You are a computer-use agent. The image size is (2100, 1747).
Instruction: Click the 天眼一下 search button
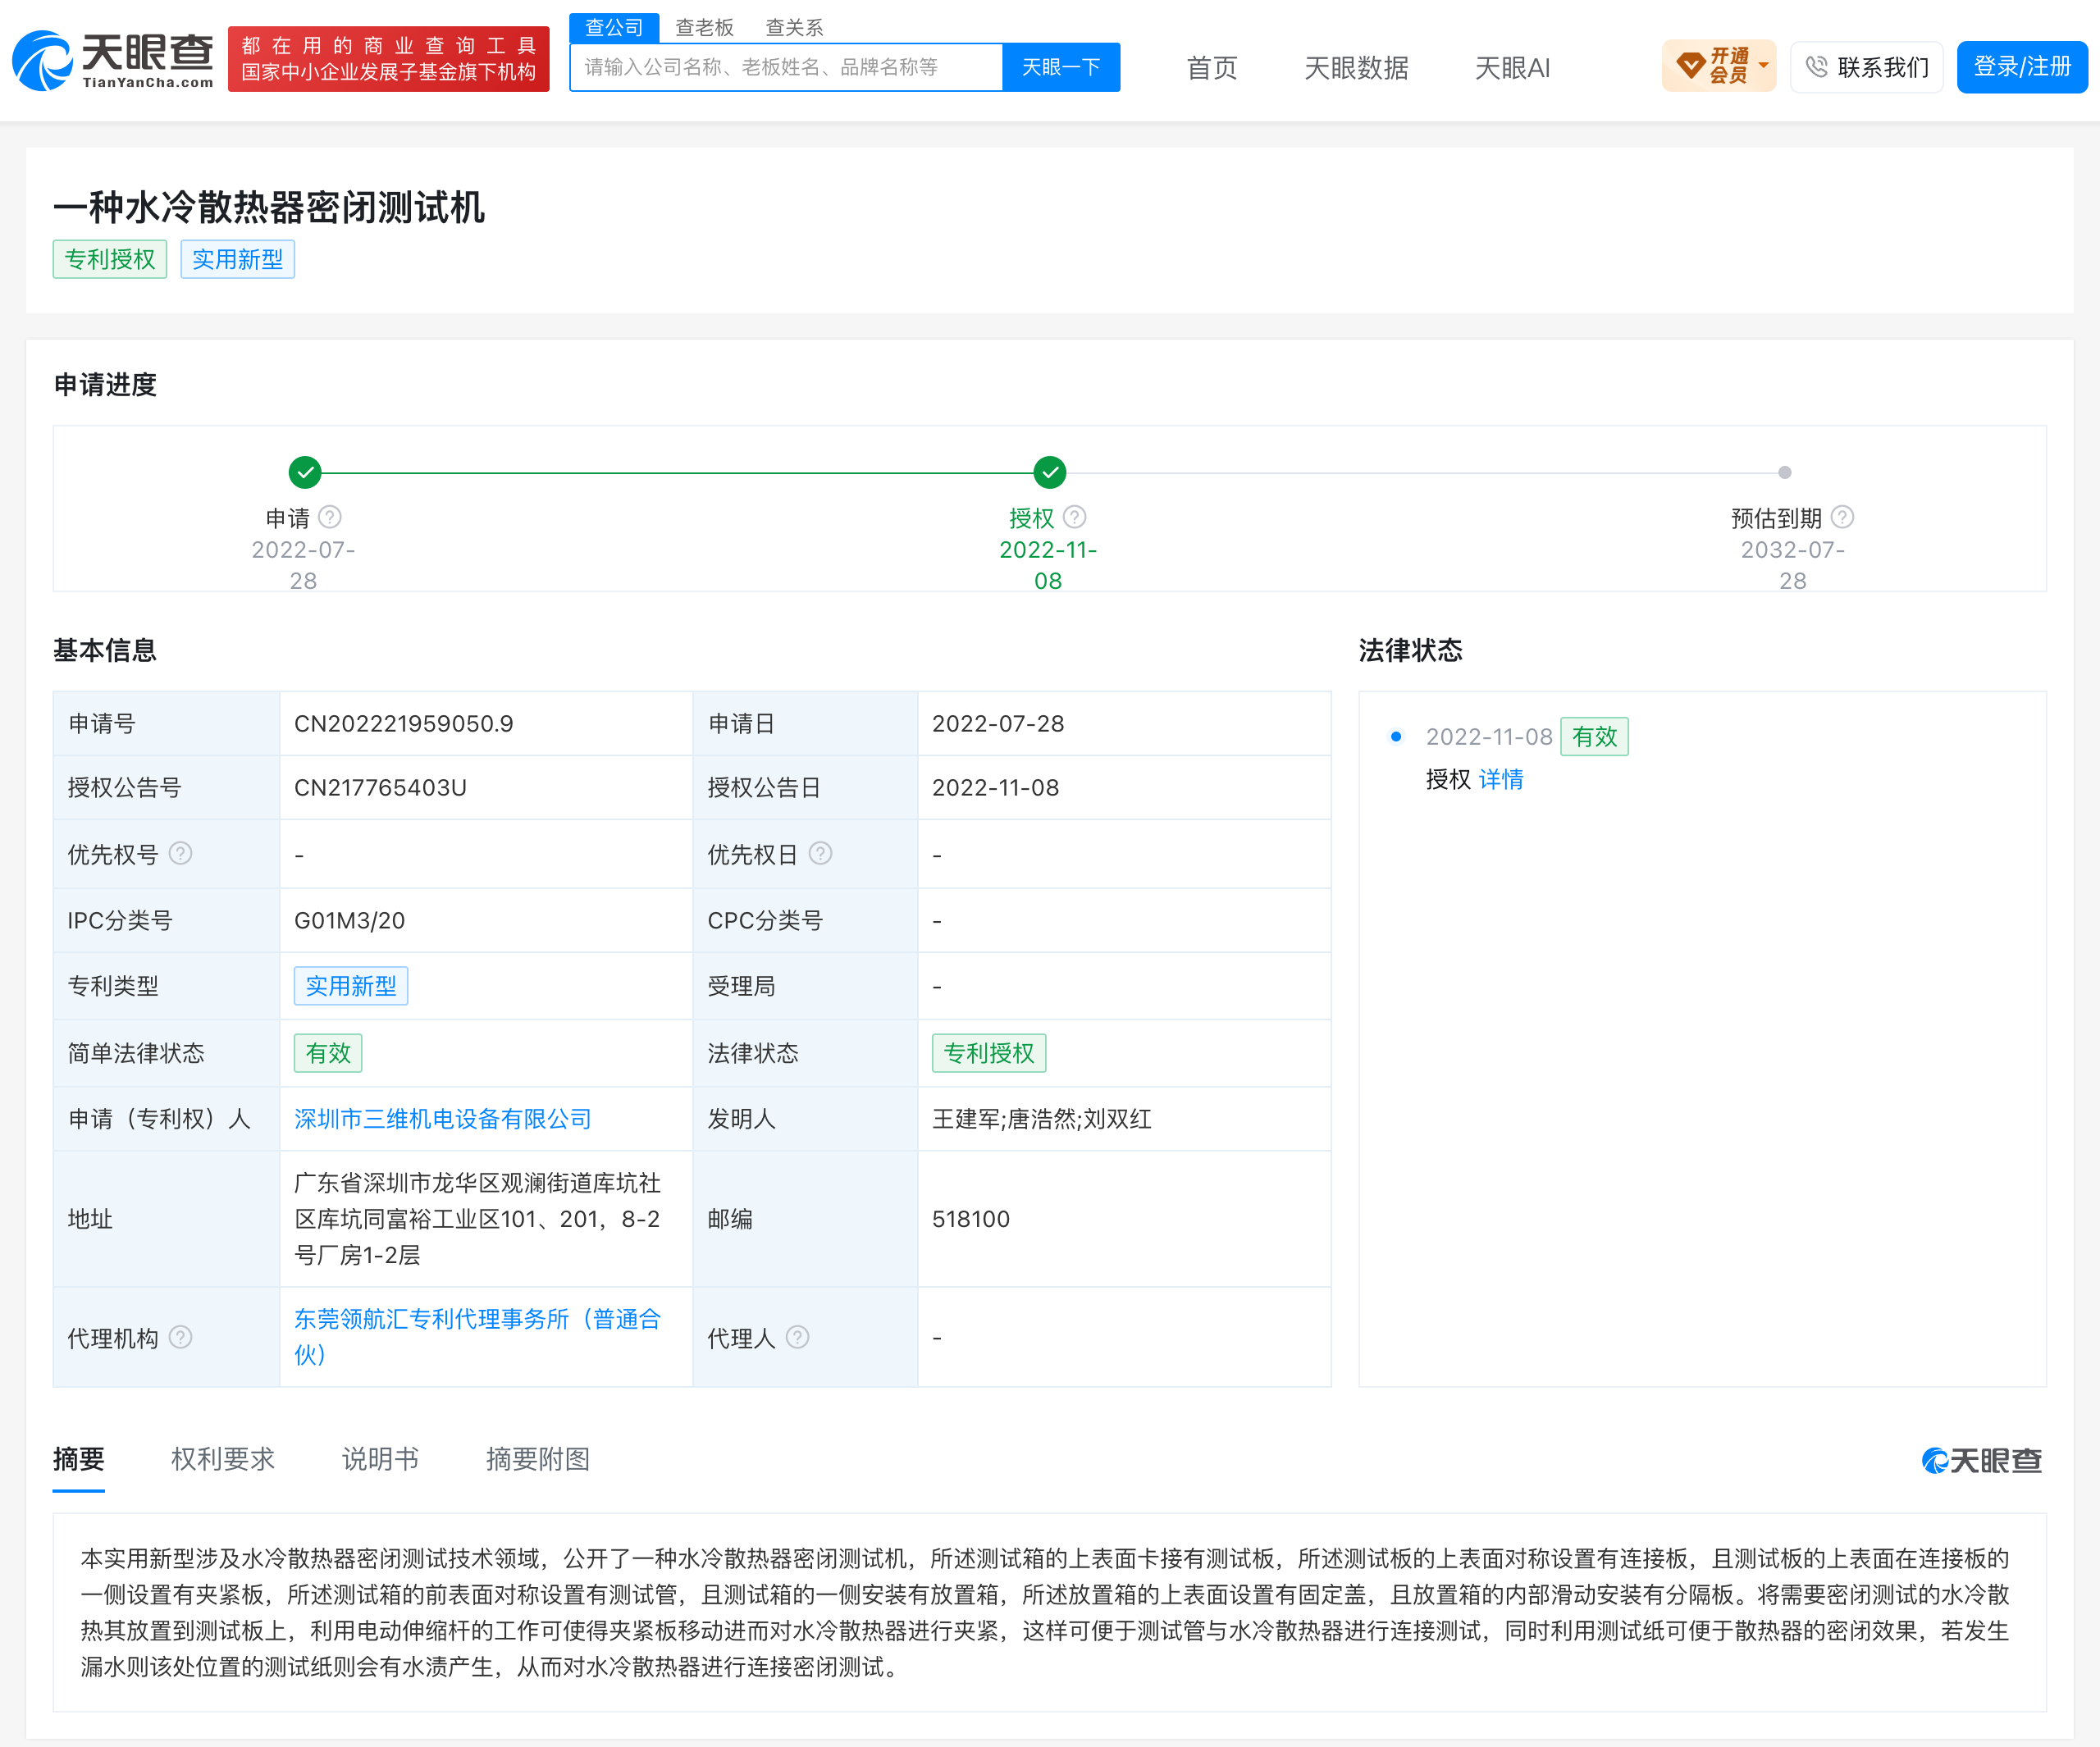click(1061, 67)
